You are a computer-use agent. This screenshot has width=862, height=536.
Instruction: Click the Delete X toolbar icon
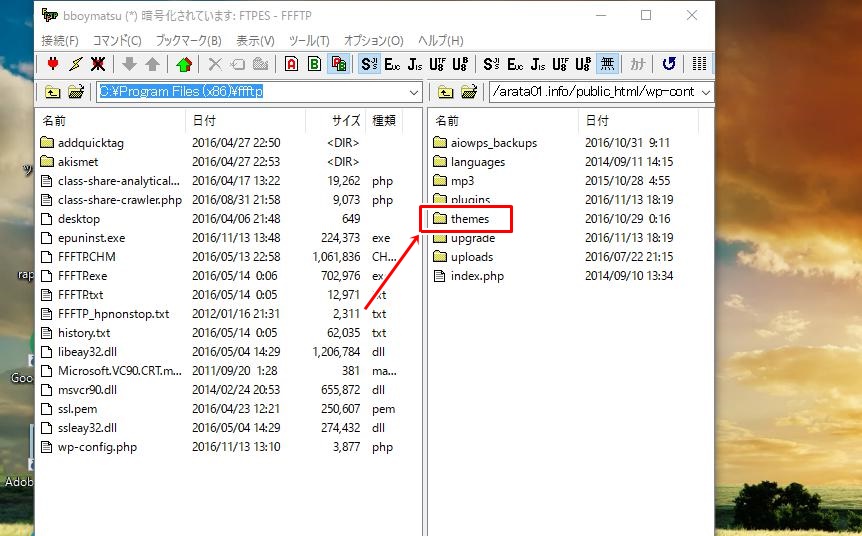click(x=215, y=64)
